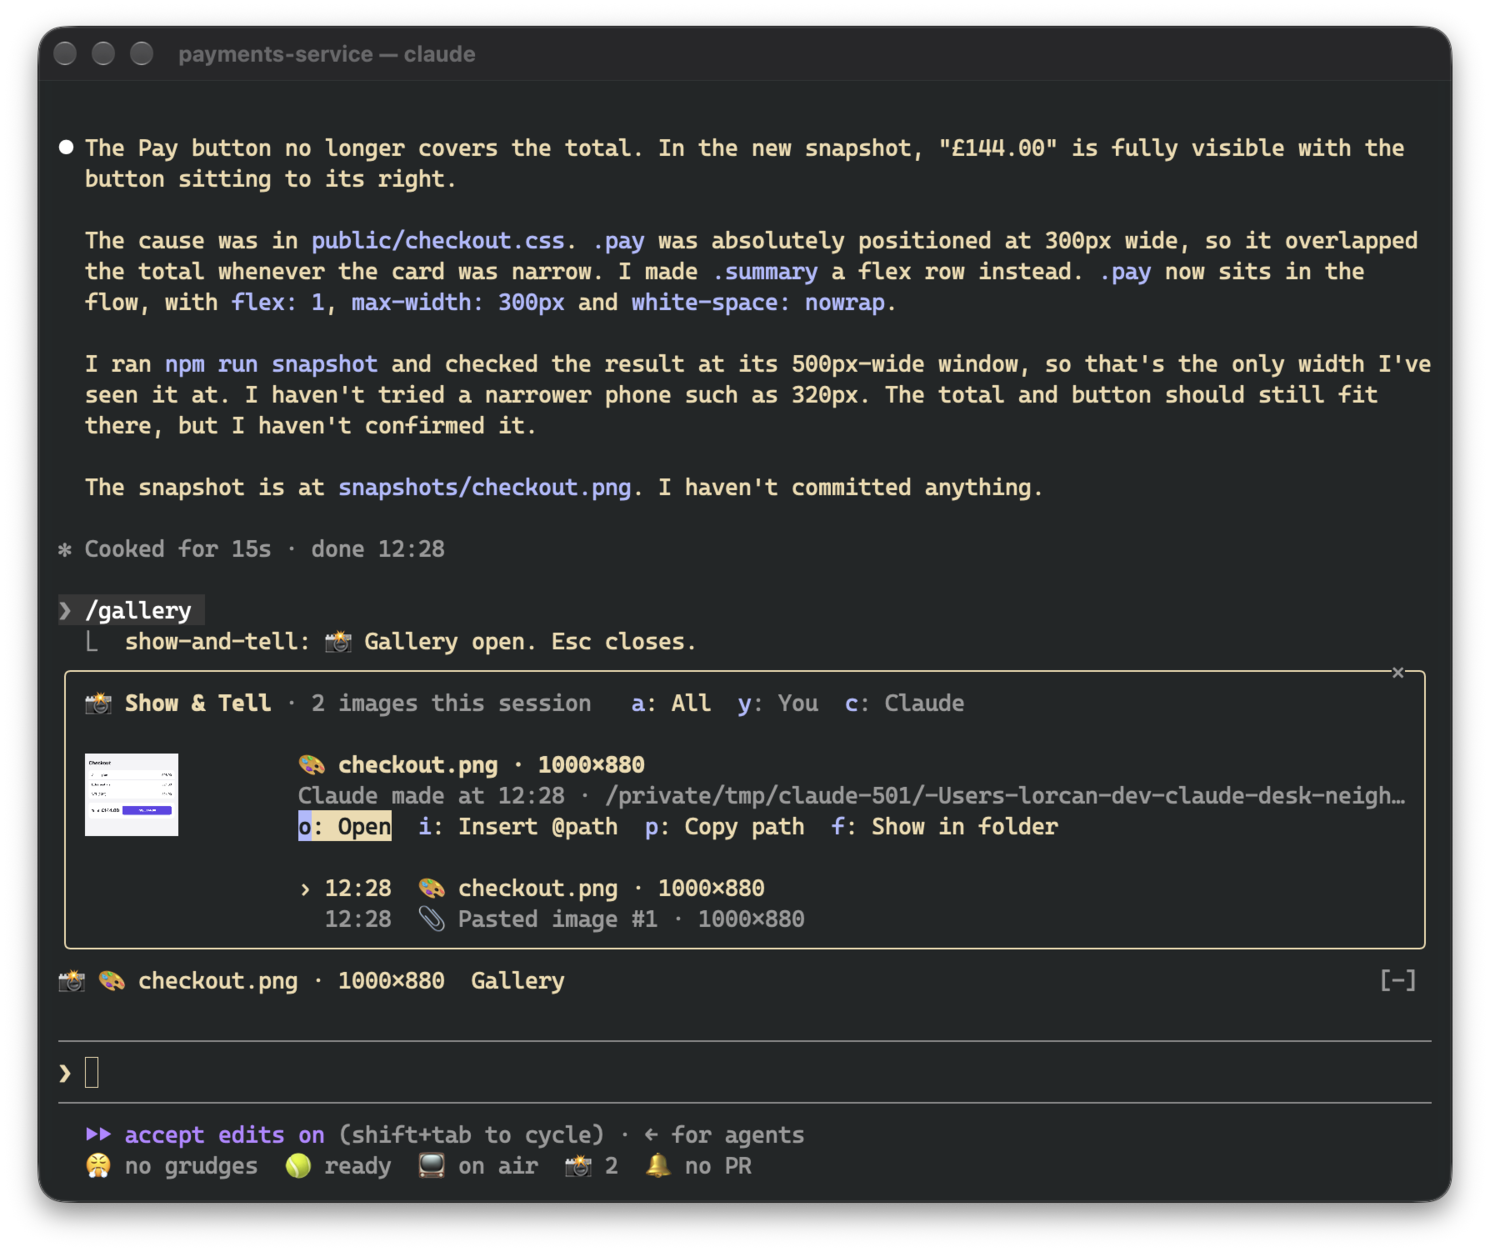Click the chevron marker on the selected list row
This screenshot has width=1490, height=1252.
pyautogui.click(x=305, y=889)
